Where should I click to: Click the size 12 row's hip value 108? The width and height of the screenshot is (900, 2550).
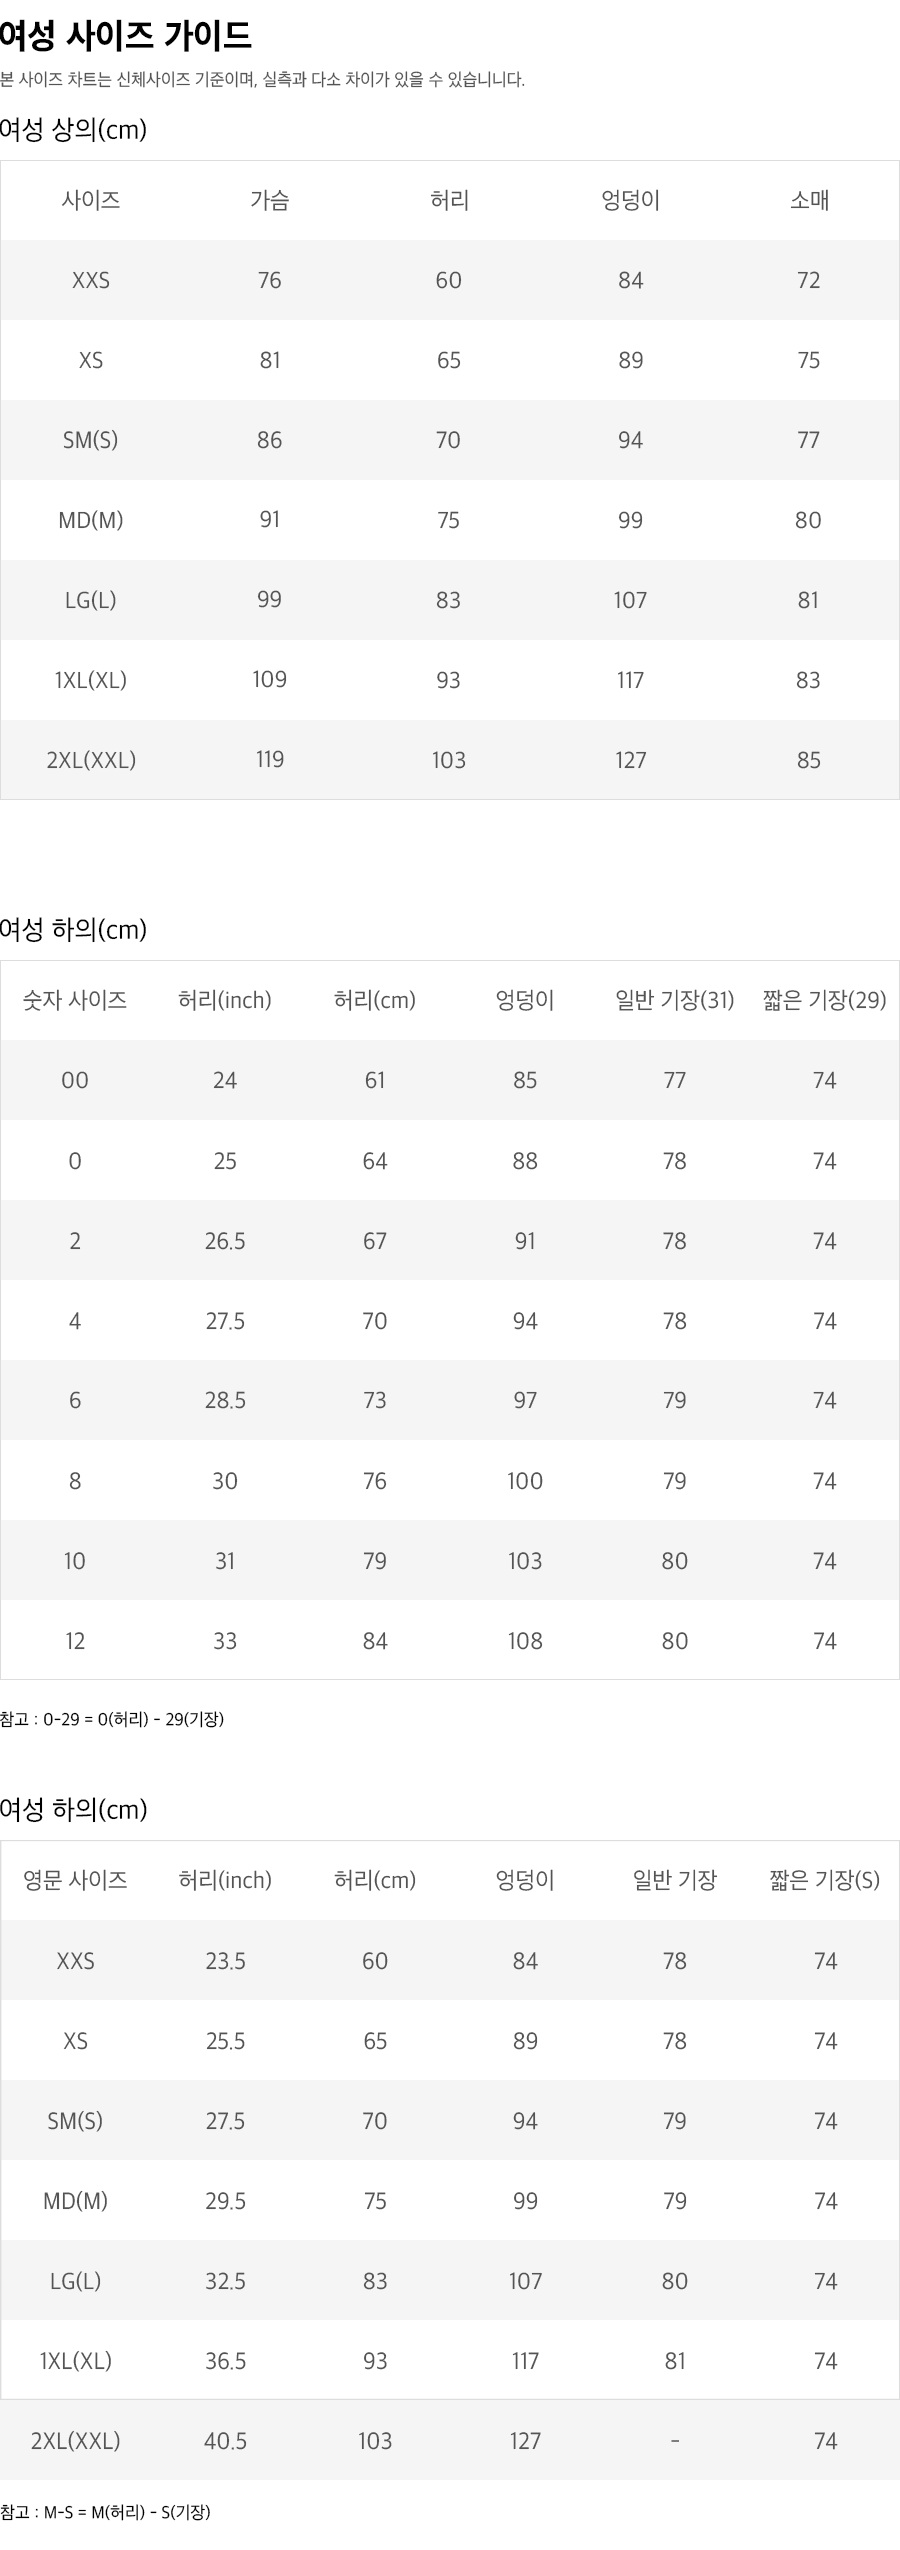tap(525, 1641)
